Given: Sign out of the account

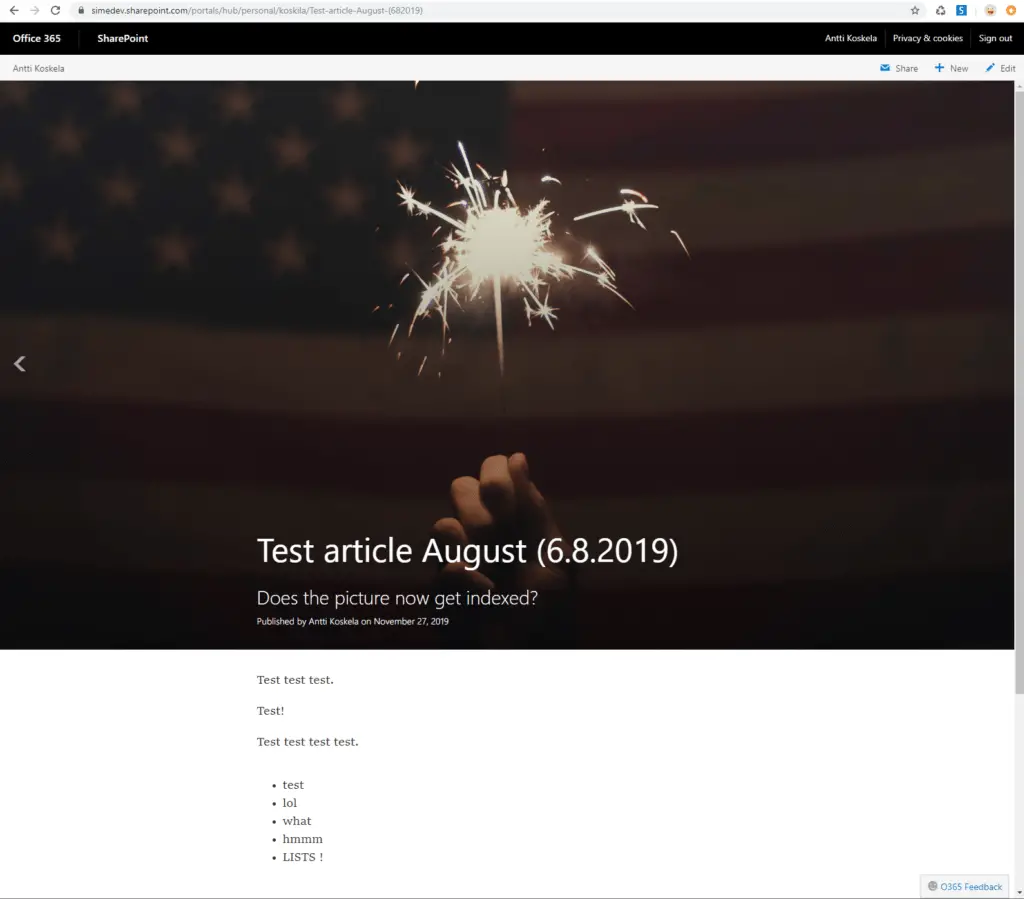Looking at the screenshot, I should click(x=995, y=38).
